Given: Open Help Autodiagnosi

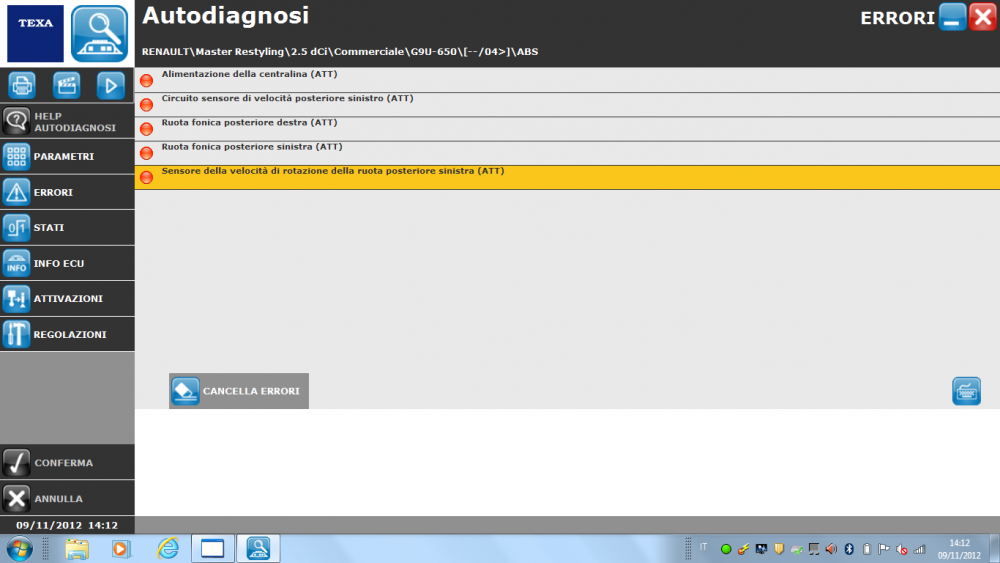Looking at the screenshot, I should 67,122.
